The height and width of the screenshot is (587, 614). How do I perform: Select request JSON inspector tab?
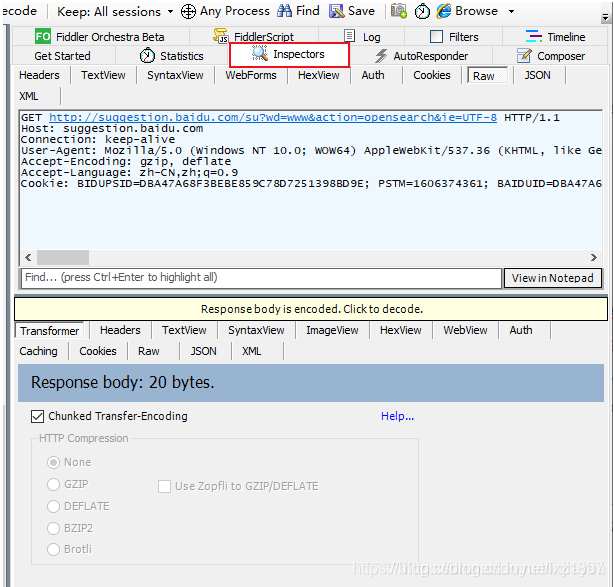tap(537, 75)
